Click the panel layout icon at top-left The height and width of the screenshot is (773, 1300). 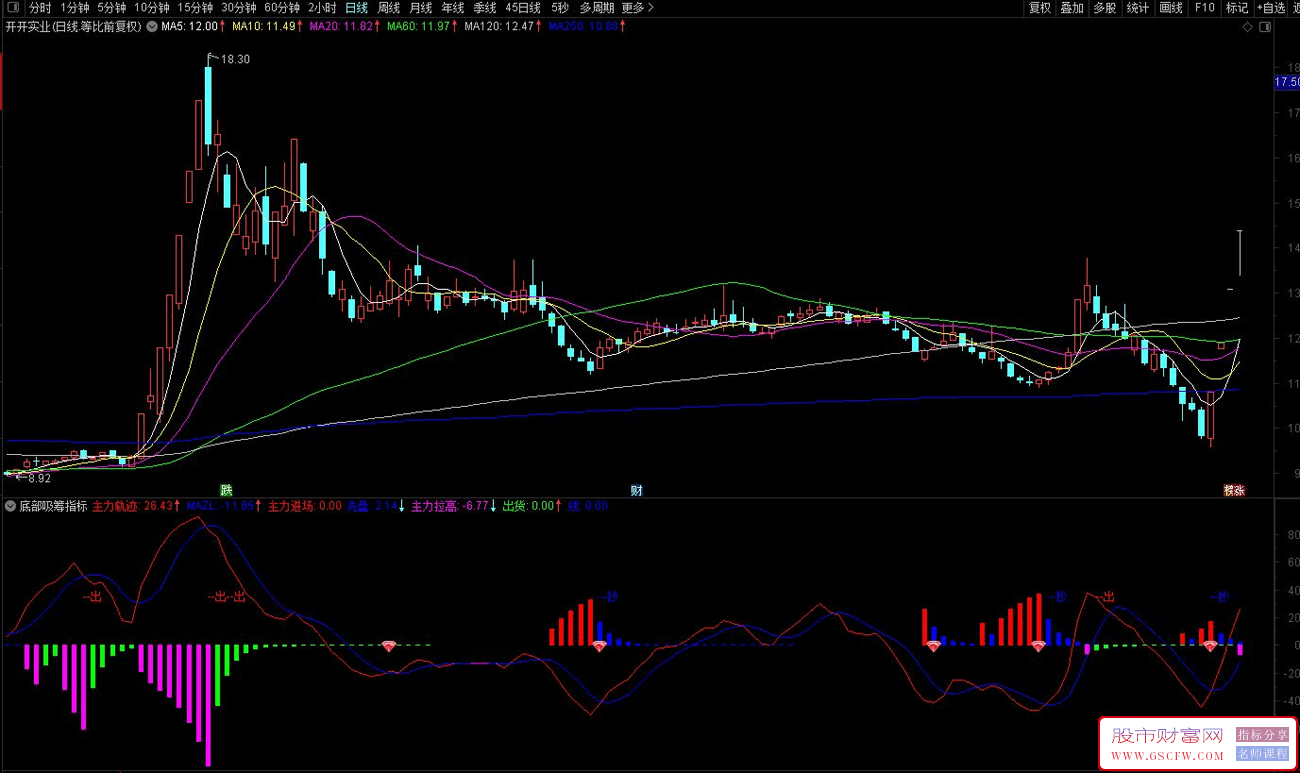(x=14, y=8)
